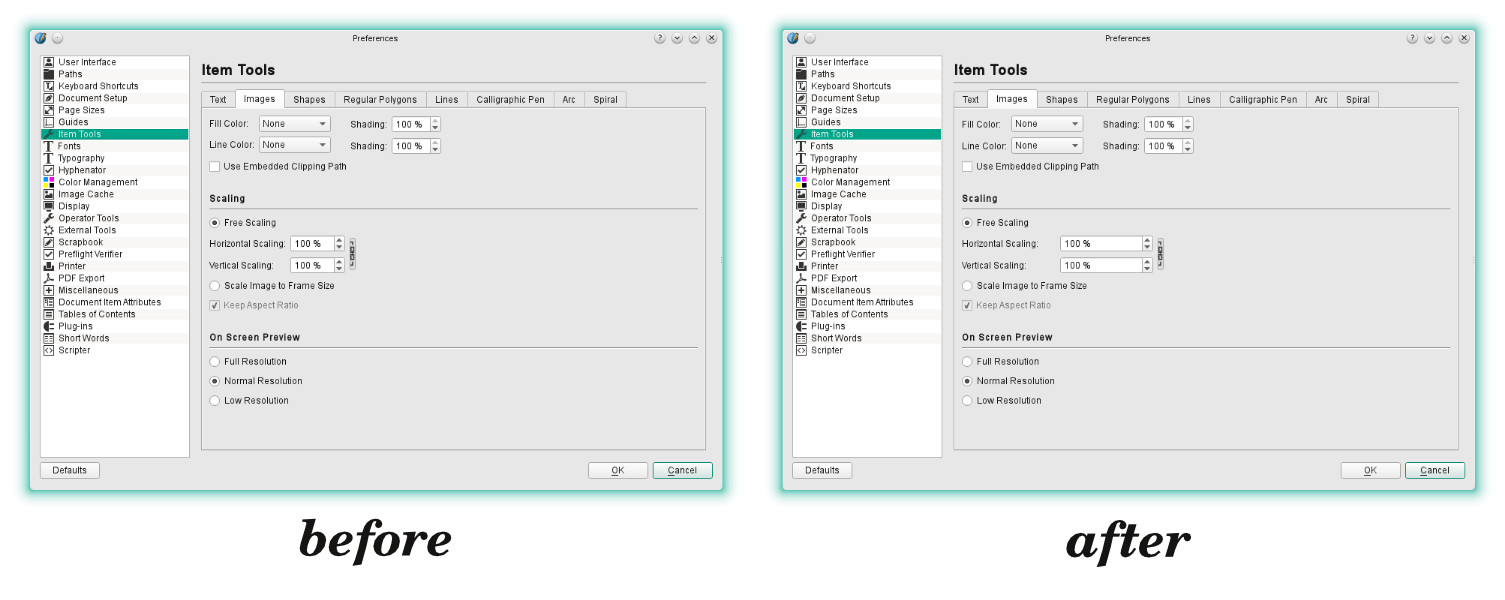Expand the Line Color dropdown in the after dialog
The width and height of the screenshot is (1505, 600).
tap(1046, 146)
